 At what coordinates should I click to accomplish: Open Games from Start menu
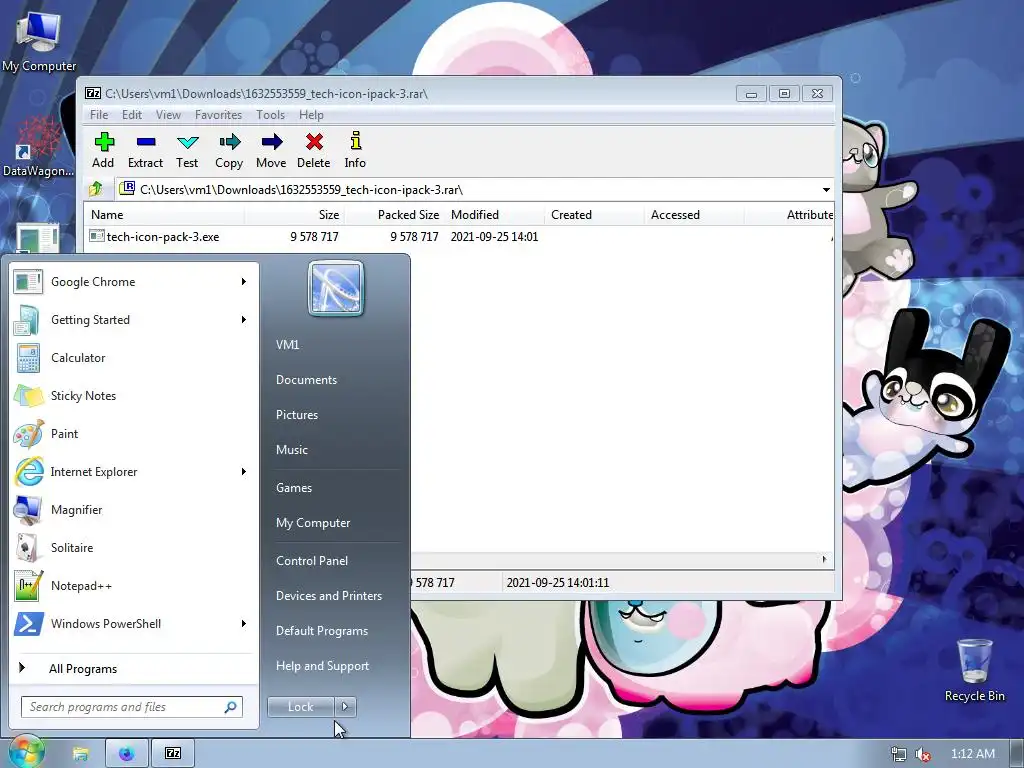click(294, 488)
